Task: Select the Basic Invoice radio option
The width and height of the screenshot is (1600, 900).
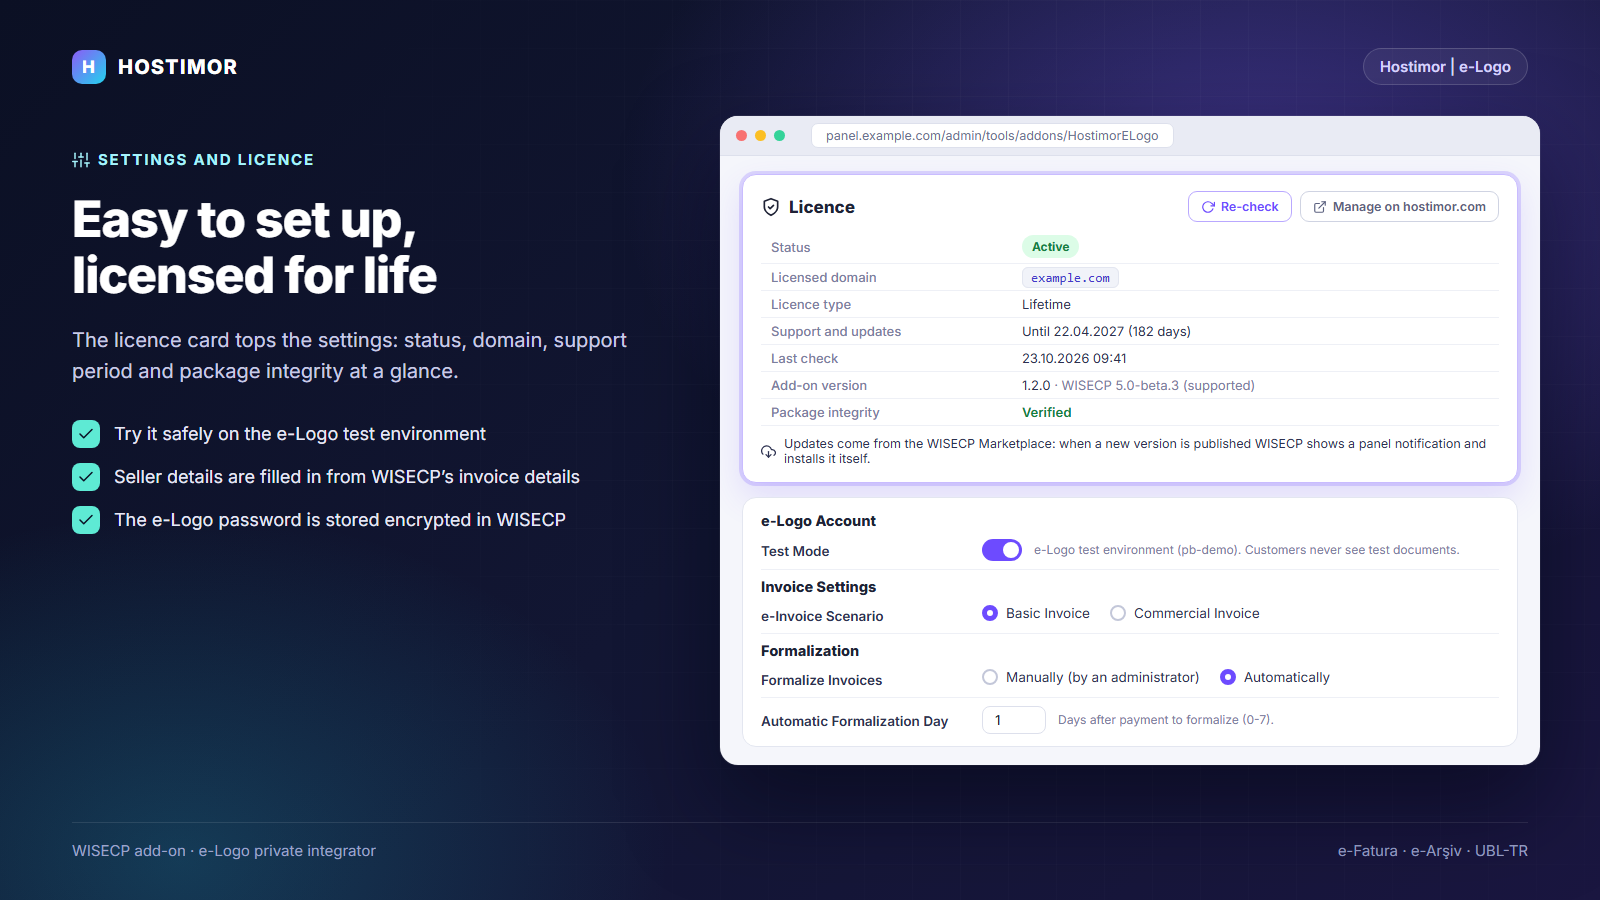Action: point(990,613)
